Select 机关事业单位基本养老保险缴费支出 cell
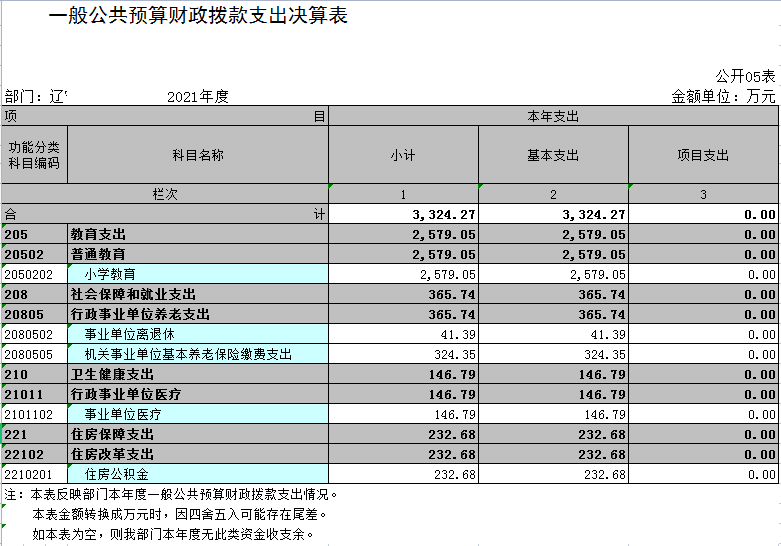This screenshot has width=781, height=546. coord(198,354)
